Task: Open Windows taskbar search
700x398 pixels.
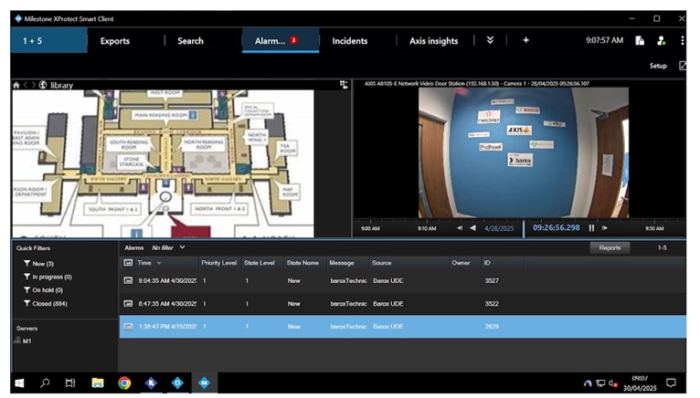Action: click(x=45, y=383)
